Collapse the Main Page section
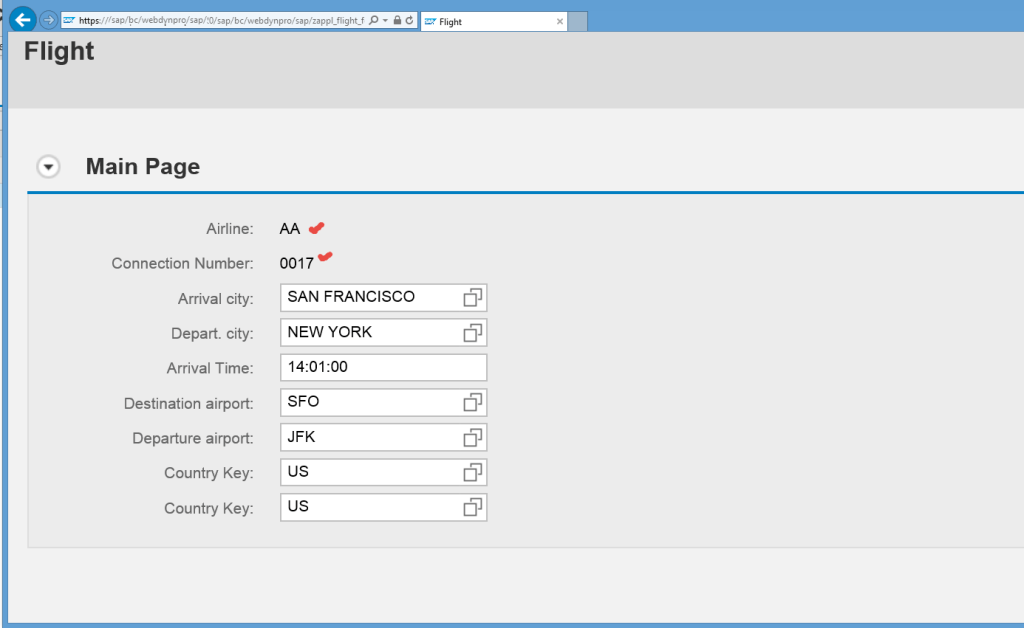Image resolution: width=1024 pixels, height=628 pixels. (x=47, y=167)
